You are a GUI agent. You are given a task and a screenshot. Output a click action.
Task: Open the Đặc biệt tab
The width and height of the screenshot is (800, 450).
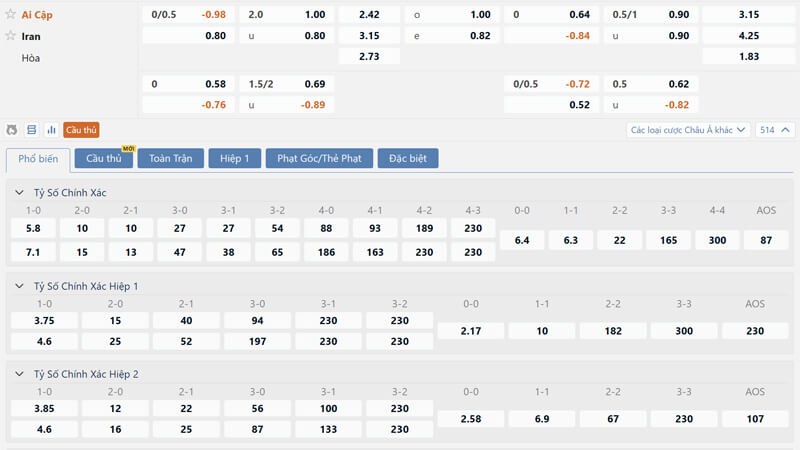(x=408, y=159)
